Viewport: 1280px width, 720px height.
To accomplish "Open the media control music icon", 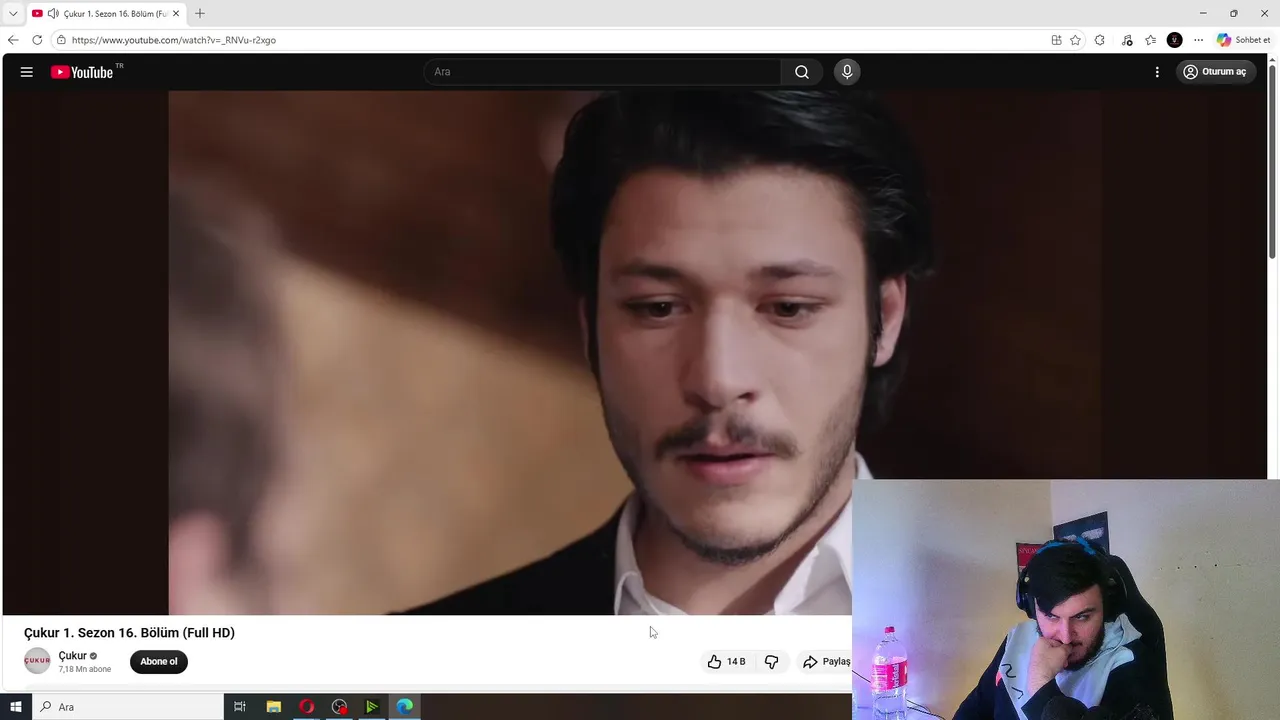I will pos(1127,40).
